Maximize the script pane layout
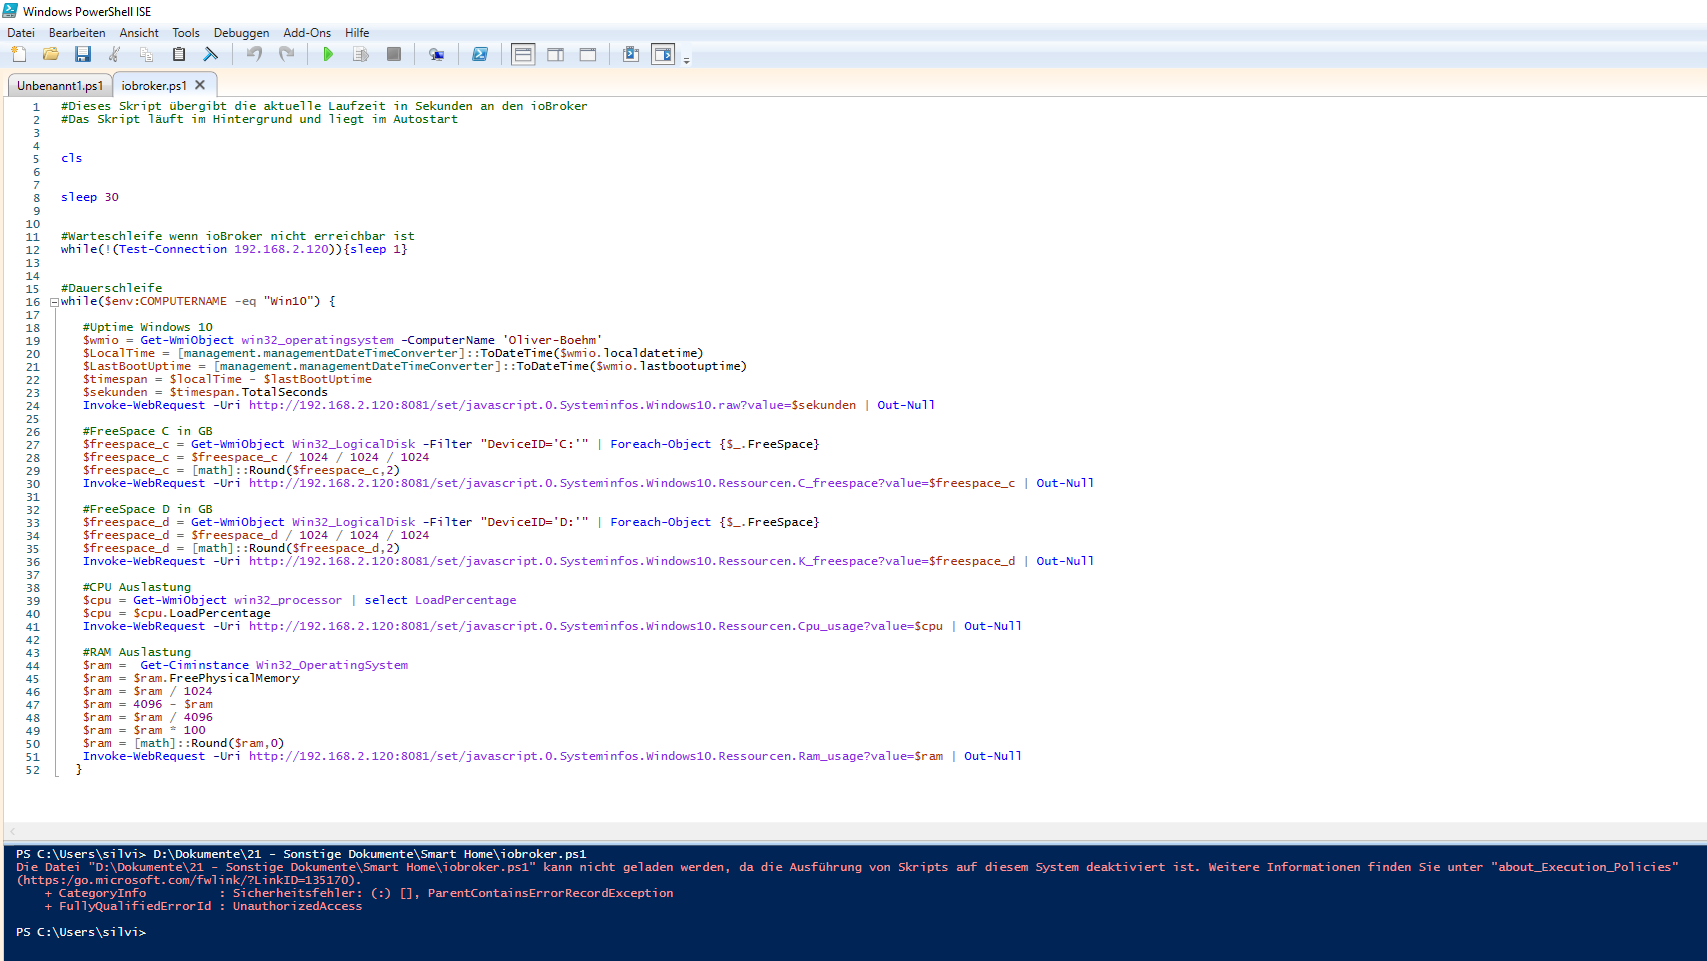Screen dimensions: 1707x961 (x=588, y=54)
